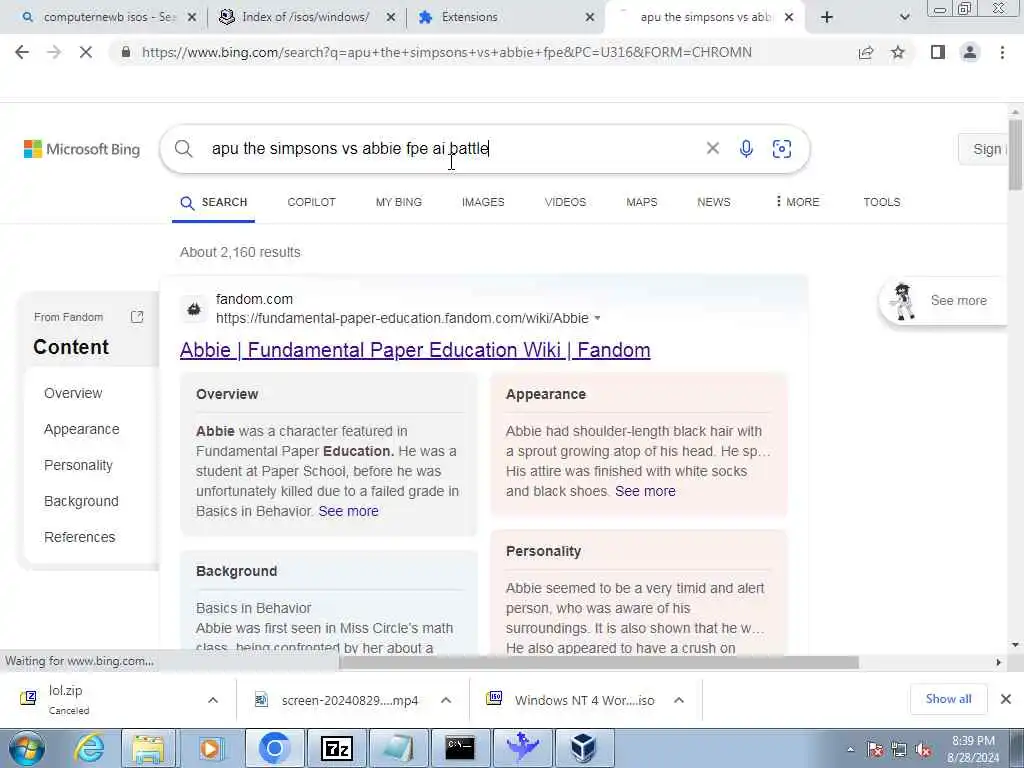Click the horizontal page scrollbar
The image size is (1024, 768).
(598, 662)
